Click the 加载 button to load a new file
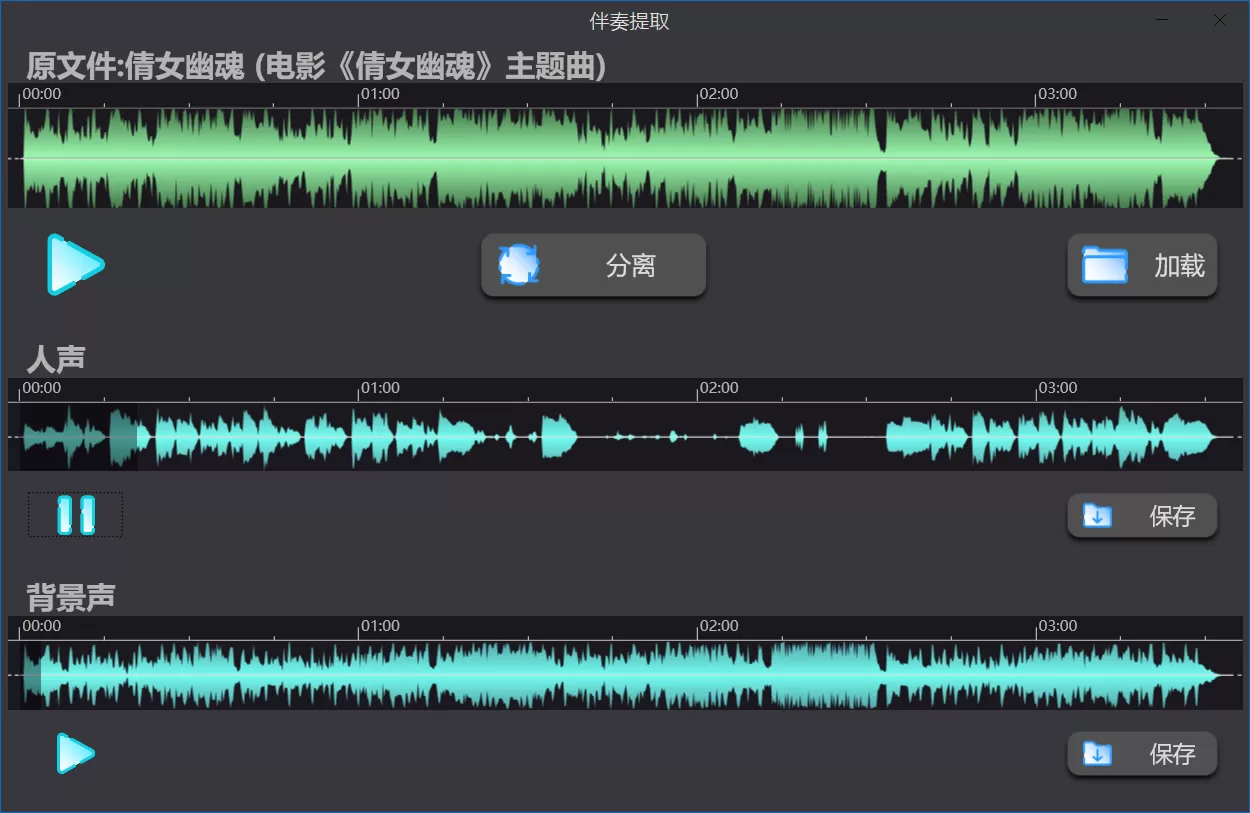 pyautogui.click(x=1142, y=265)
